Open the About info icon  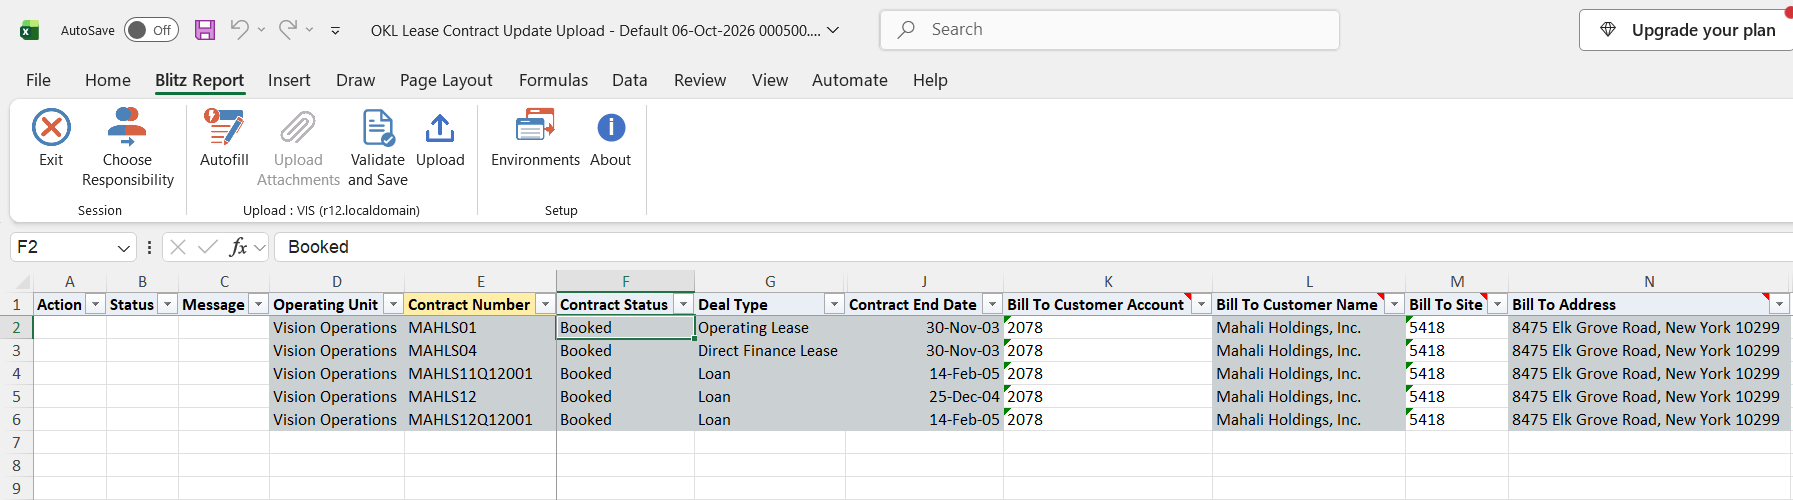point(611,128)
